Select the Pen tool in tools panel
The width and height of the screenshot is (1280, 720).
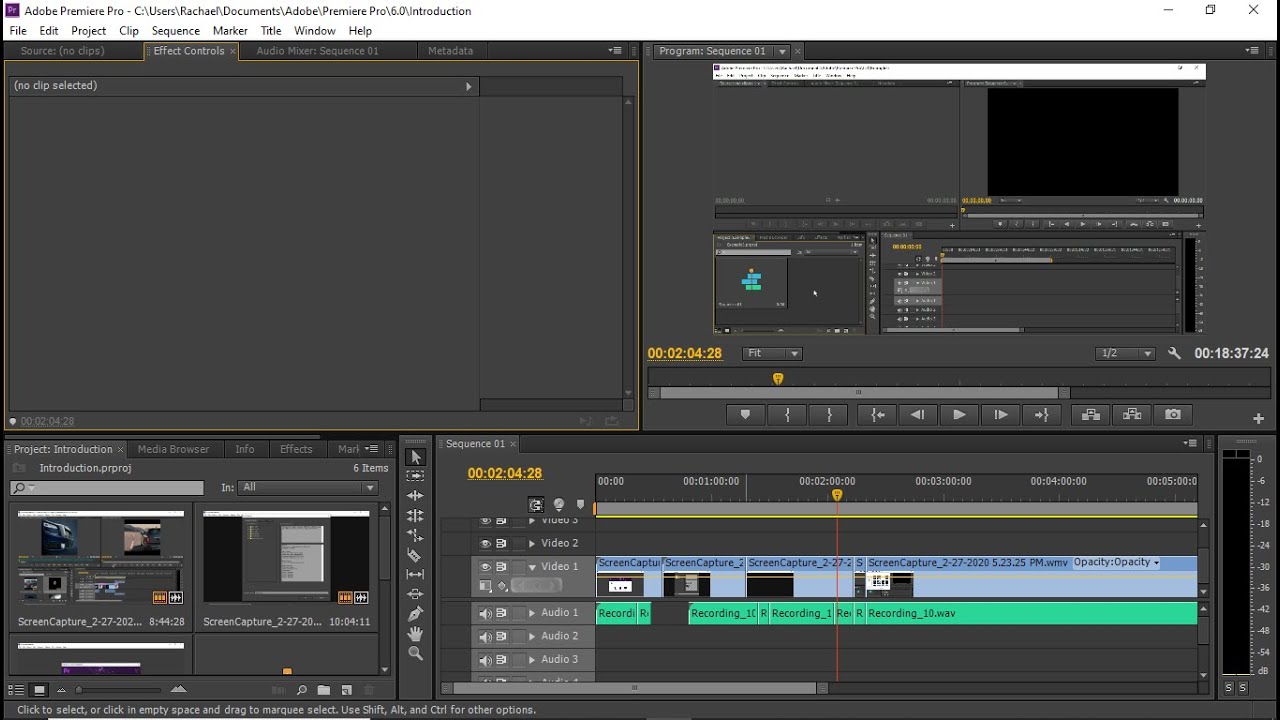[x=415, y=613]
